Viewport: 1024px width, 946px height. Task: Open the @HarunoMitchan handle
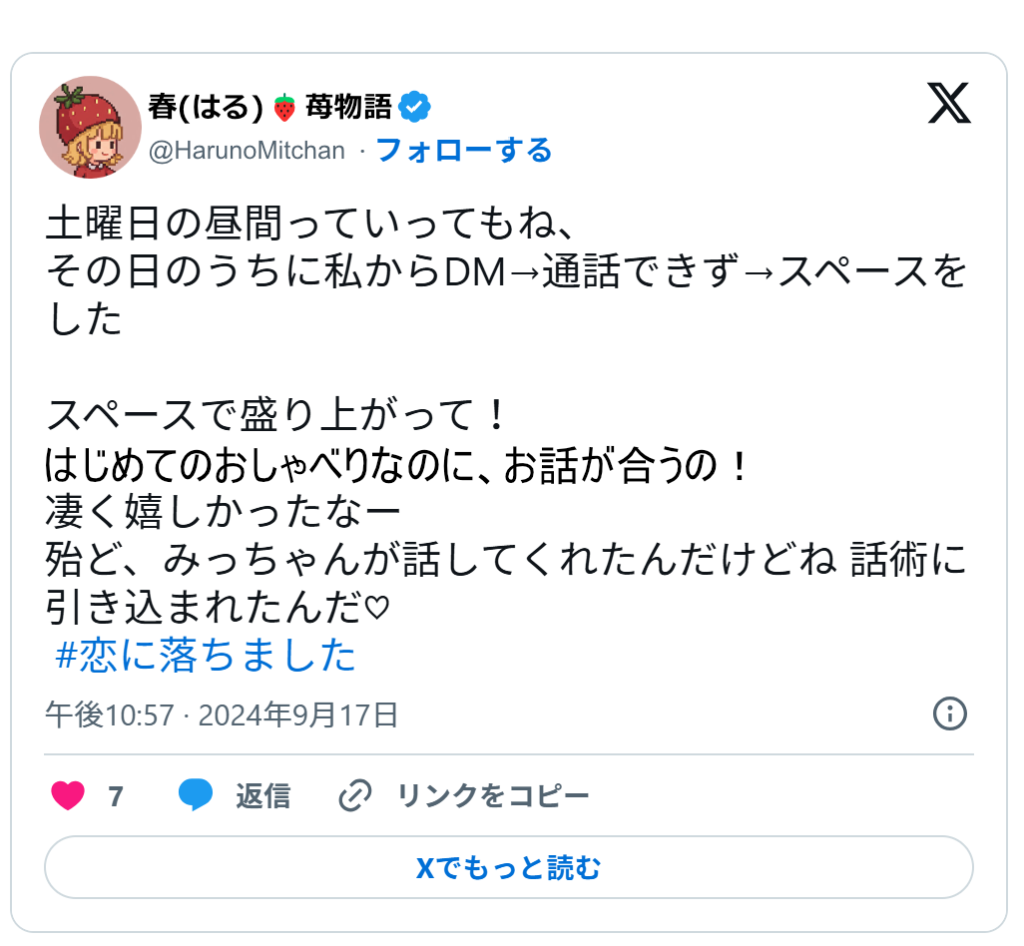click(x=247, y=151)
